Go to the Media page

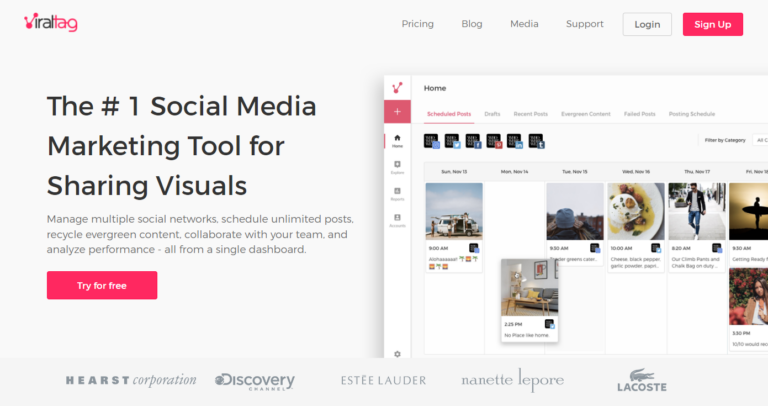524,24
